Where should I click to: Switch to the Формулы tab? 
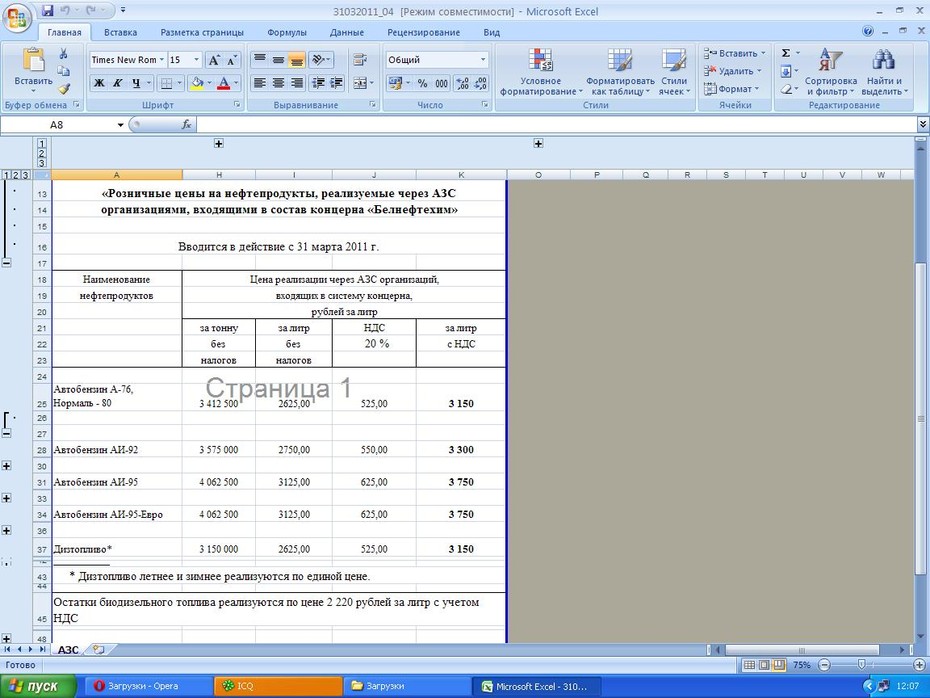click(x=287, y=33)
